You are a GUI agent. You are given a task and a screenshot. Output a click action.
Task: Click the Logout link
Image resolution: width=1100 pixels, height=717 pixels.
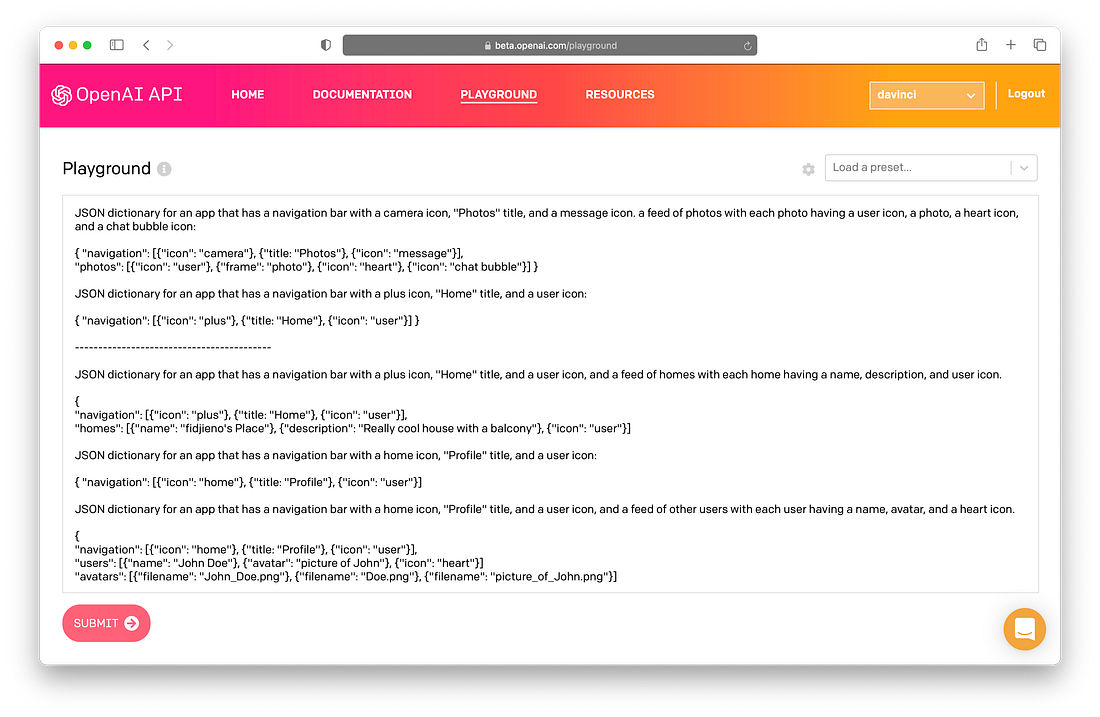pos(1026,94)
